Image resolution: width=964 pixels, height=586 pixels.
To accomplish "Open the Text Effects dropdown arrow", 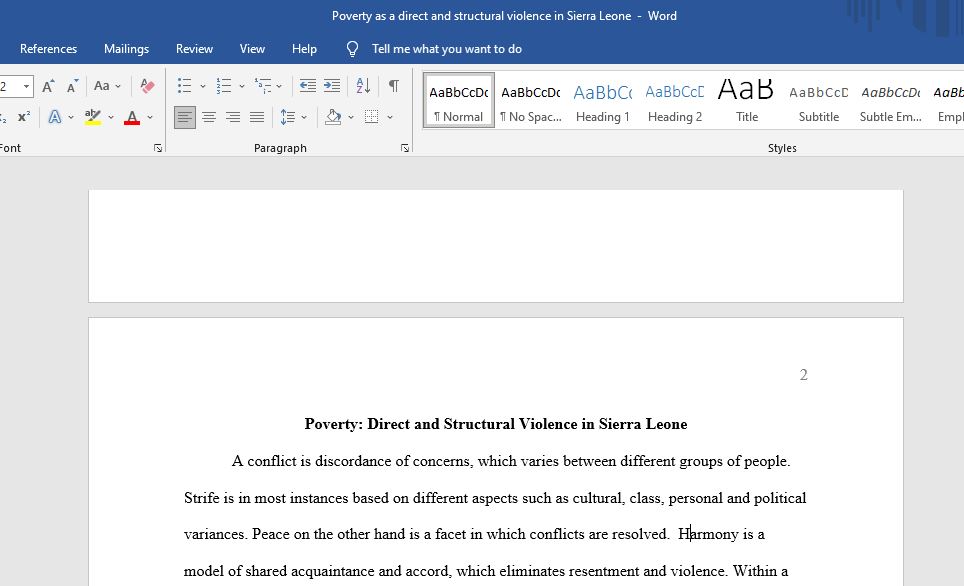I will (71, 117).
